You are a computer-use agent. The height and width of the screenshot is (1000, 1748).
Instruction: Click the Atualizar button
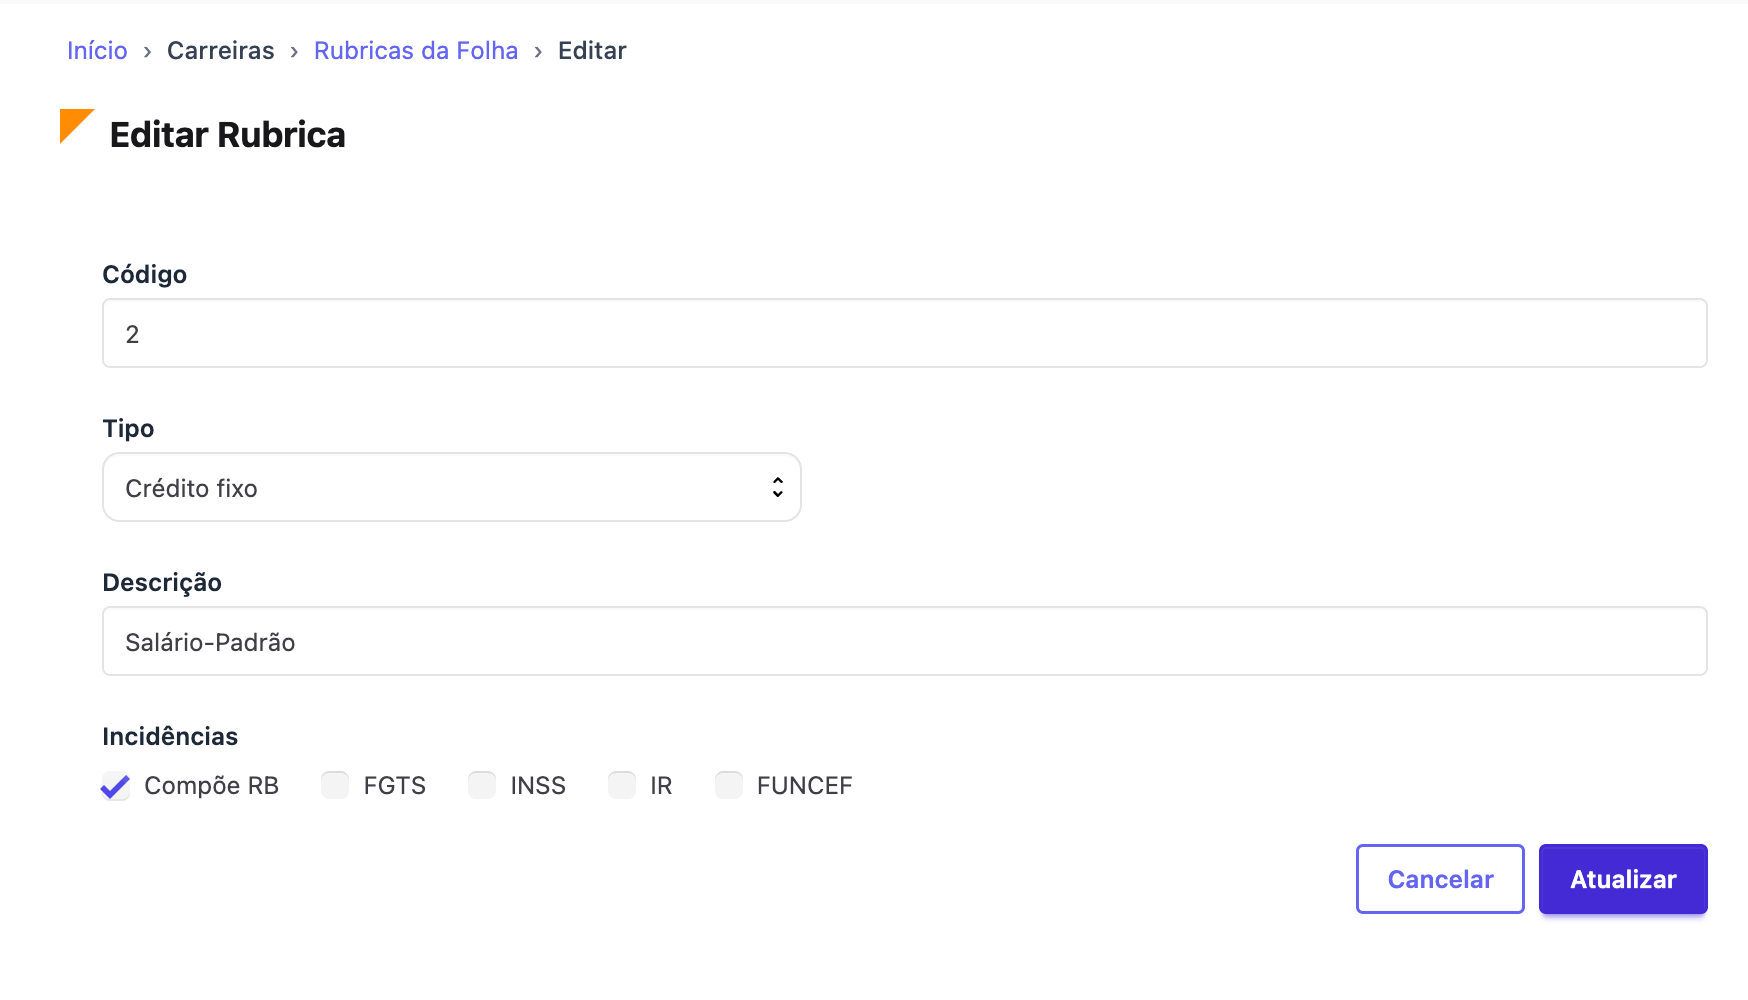(x=1623, y=879)
